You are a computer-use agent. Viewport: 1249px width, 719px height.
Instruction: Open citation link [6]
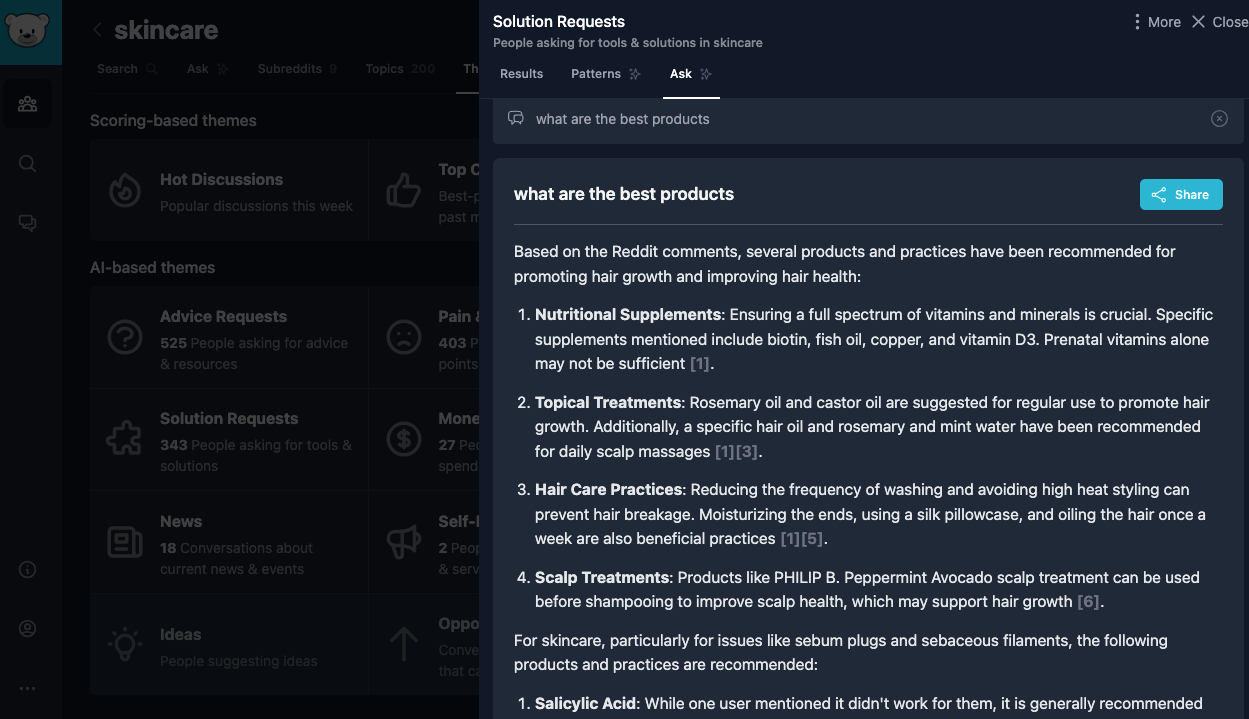click(1088, 602)
